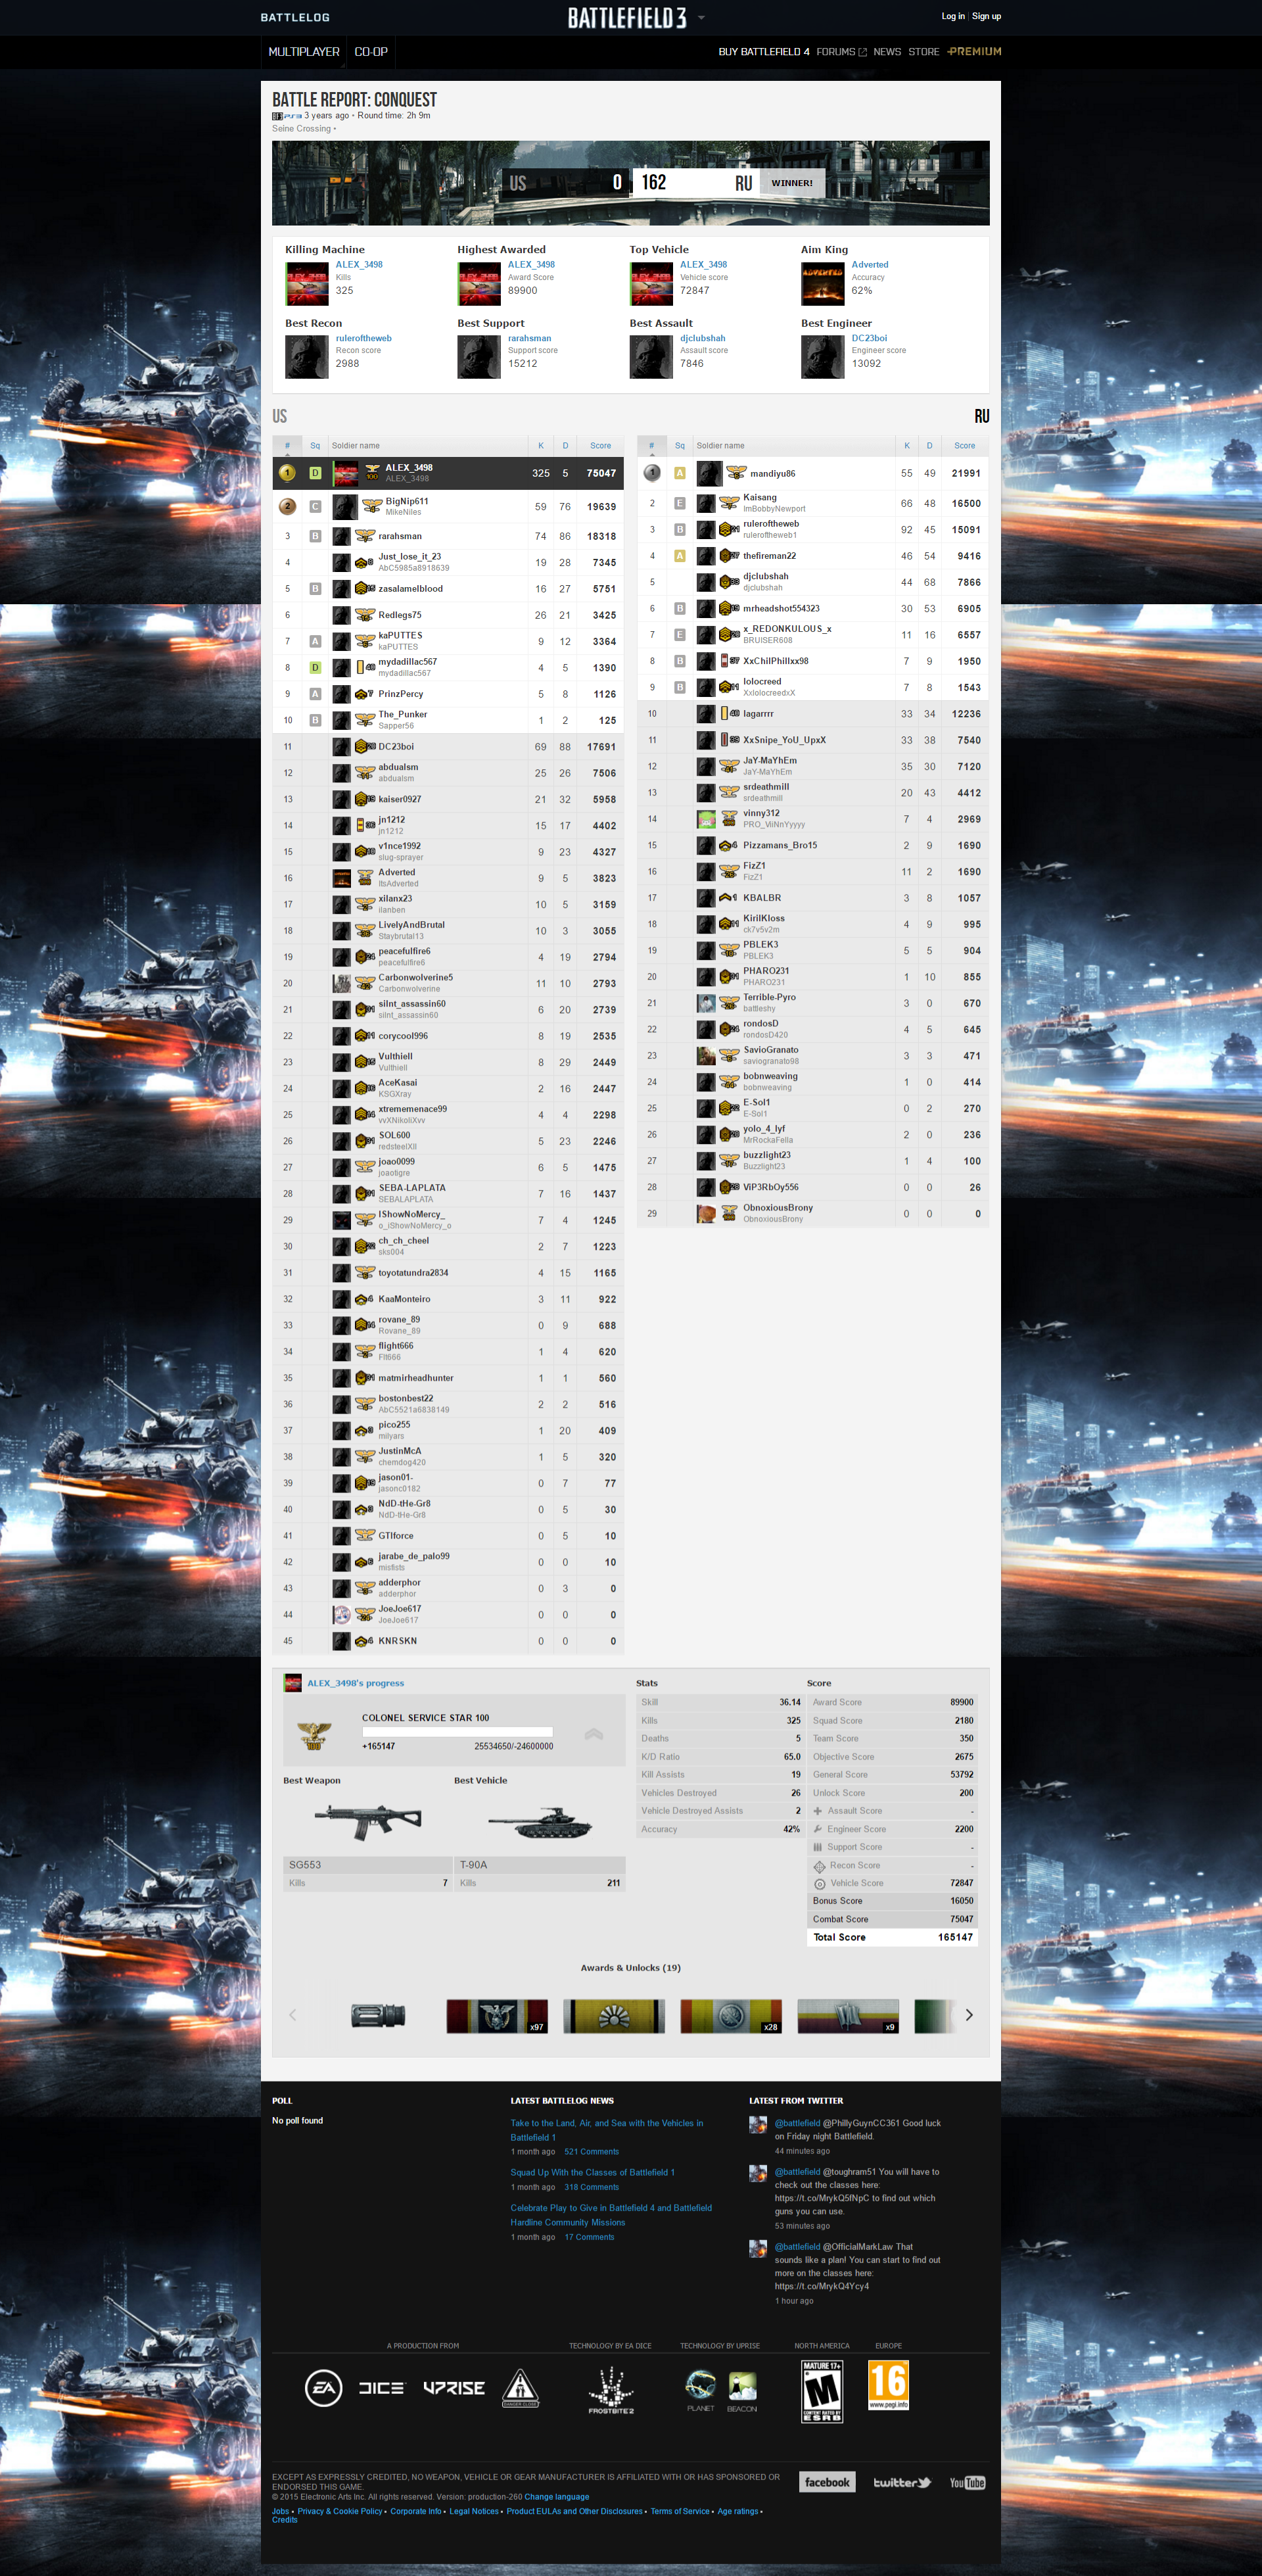Sort RU team by D column

coord(929,446)
